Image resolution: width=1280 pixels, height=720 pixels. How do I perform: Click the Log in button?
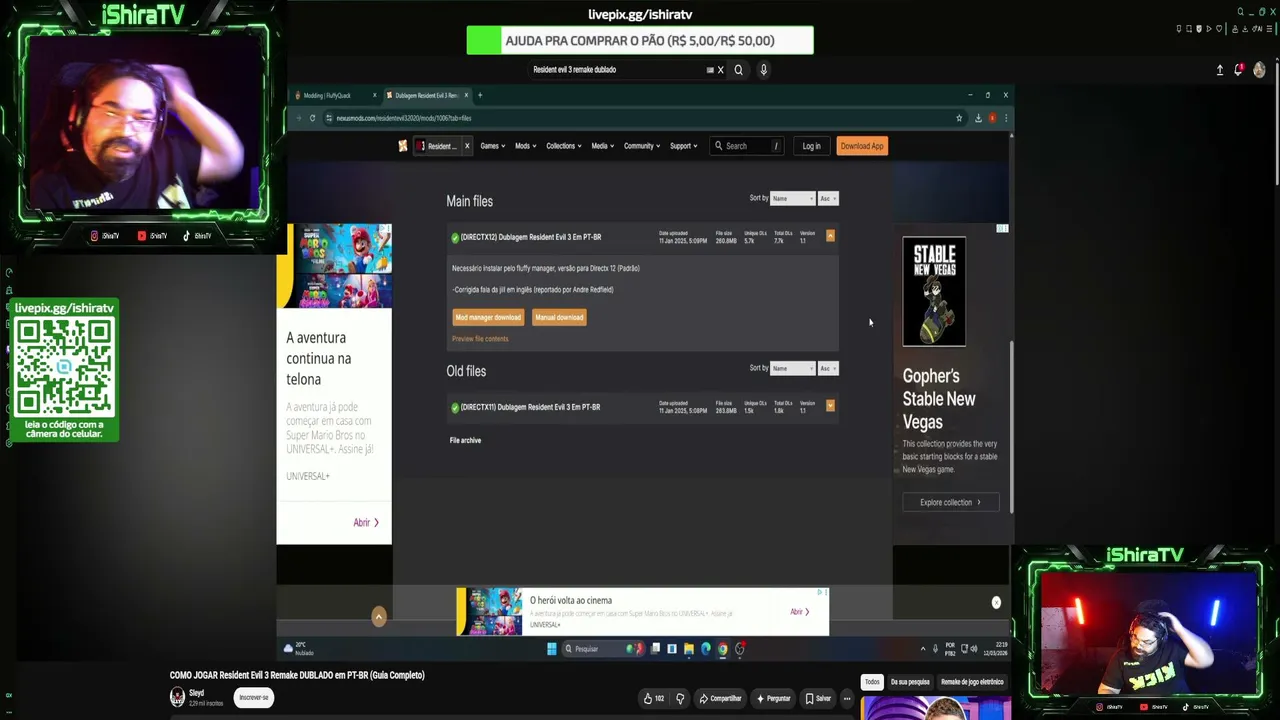(x=811, y=146)
